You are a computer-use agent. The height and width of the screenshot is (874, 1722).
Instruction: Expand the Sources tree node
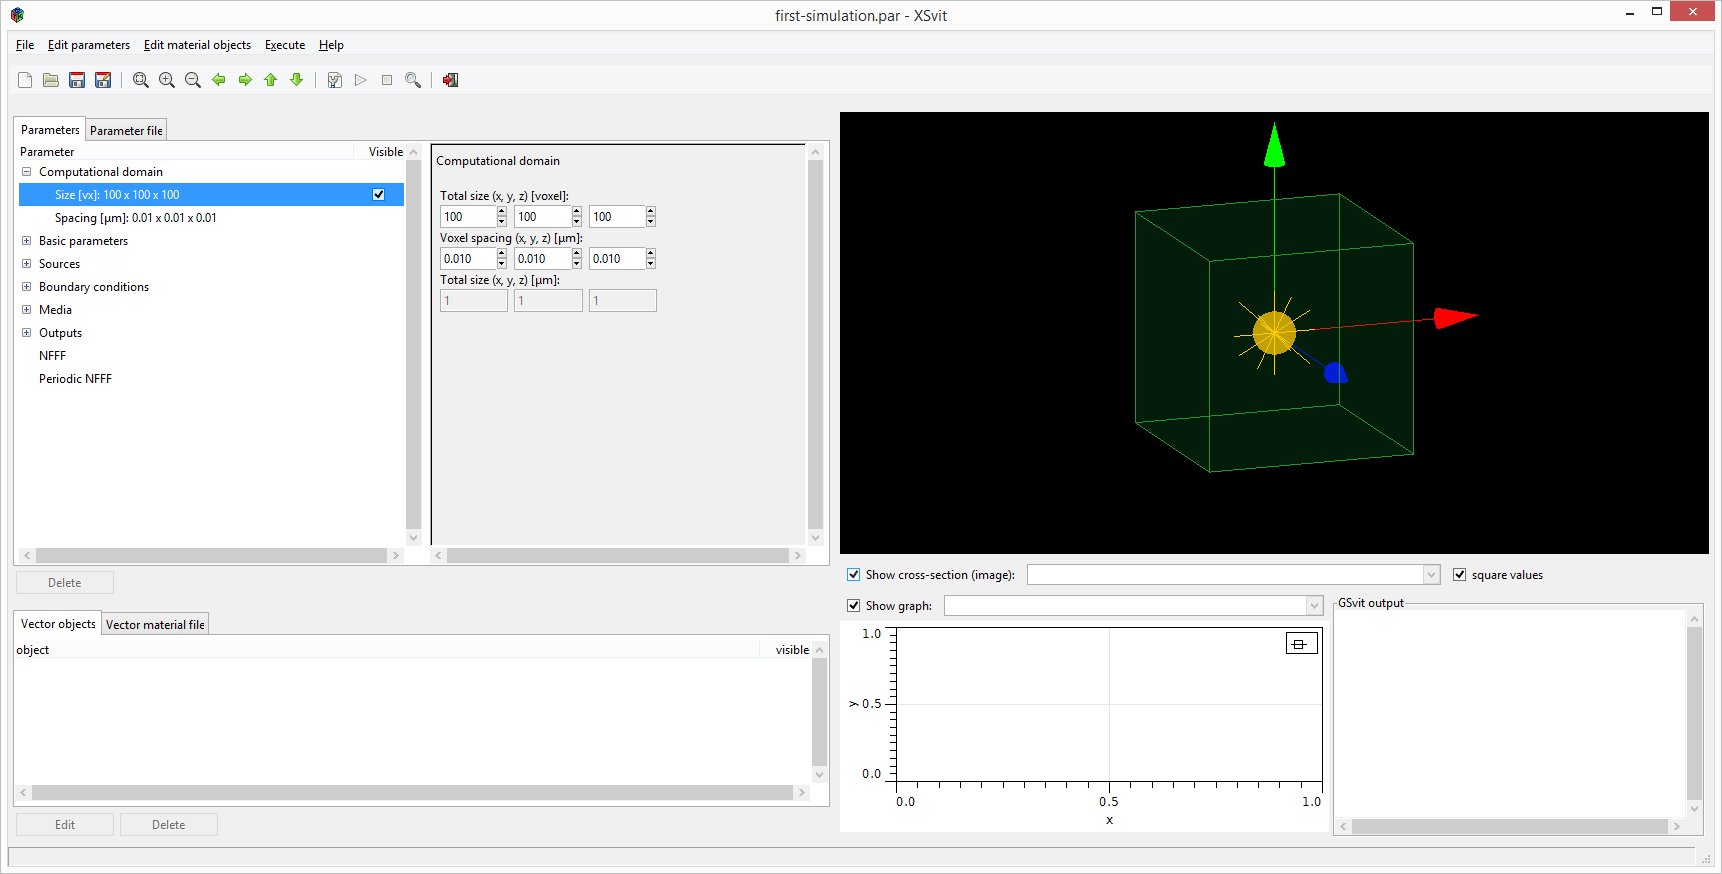click(x=27, y=264)
